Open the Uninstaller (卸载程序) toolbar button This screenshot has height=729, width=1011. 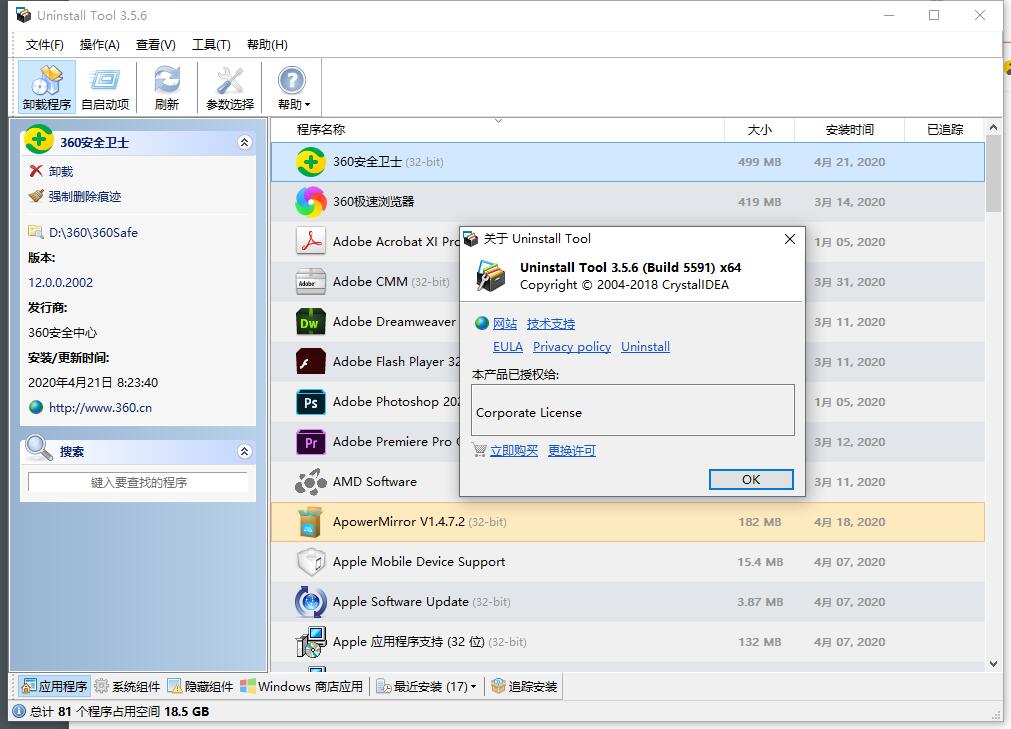46,87
